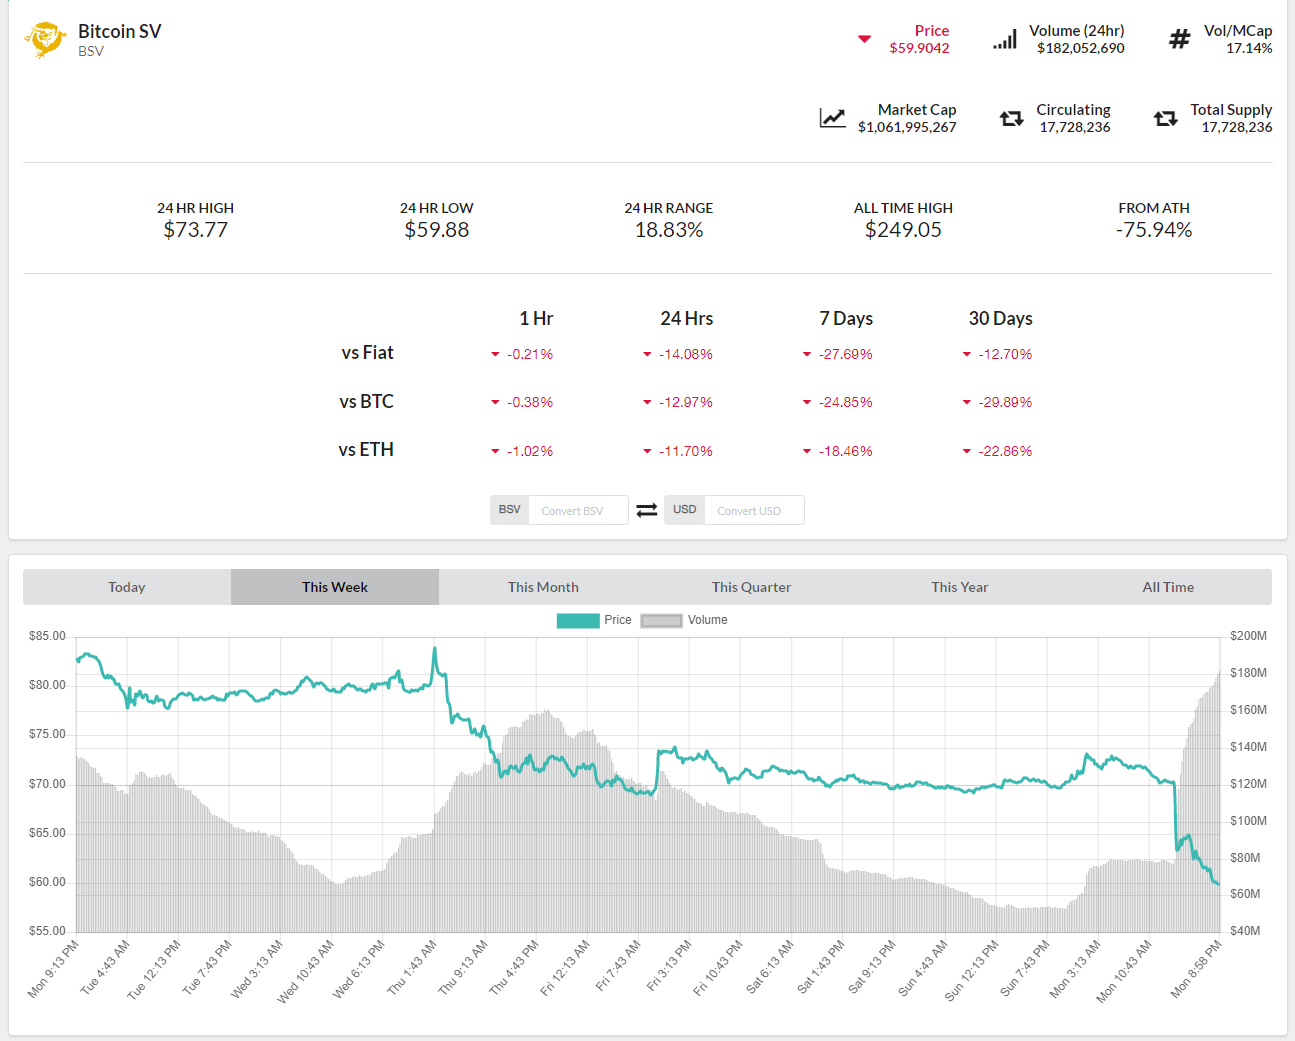Click the vs Fiat row label
1295x1041 pixels.
[367, 352]
